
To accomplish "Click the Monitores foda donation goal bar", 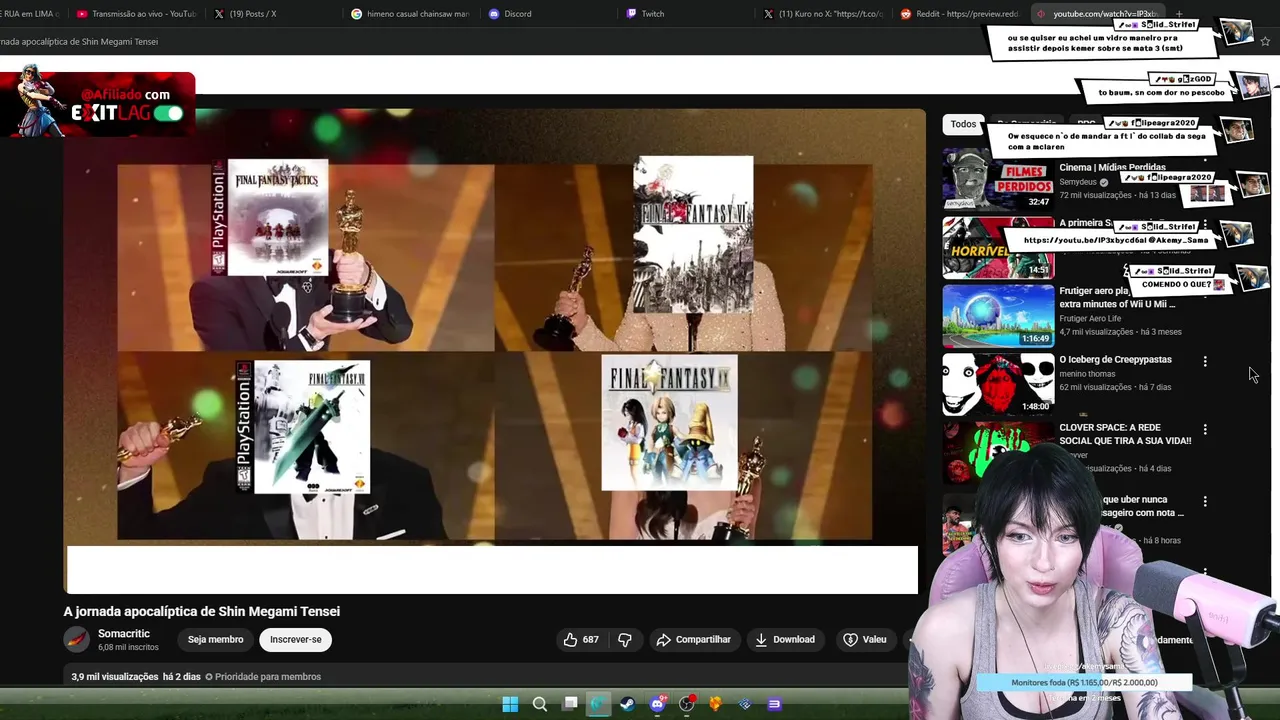I will [x=1084, y=683].
